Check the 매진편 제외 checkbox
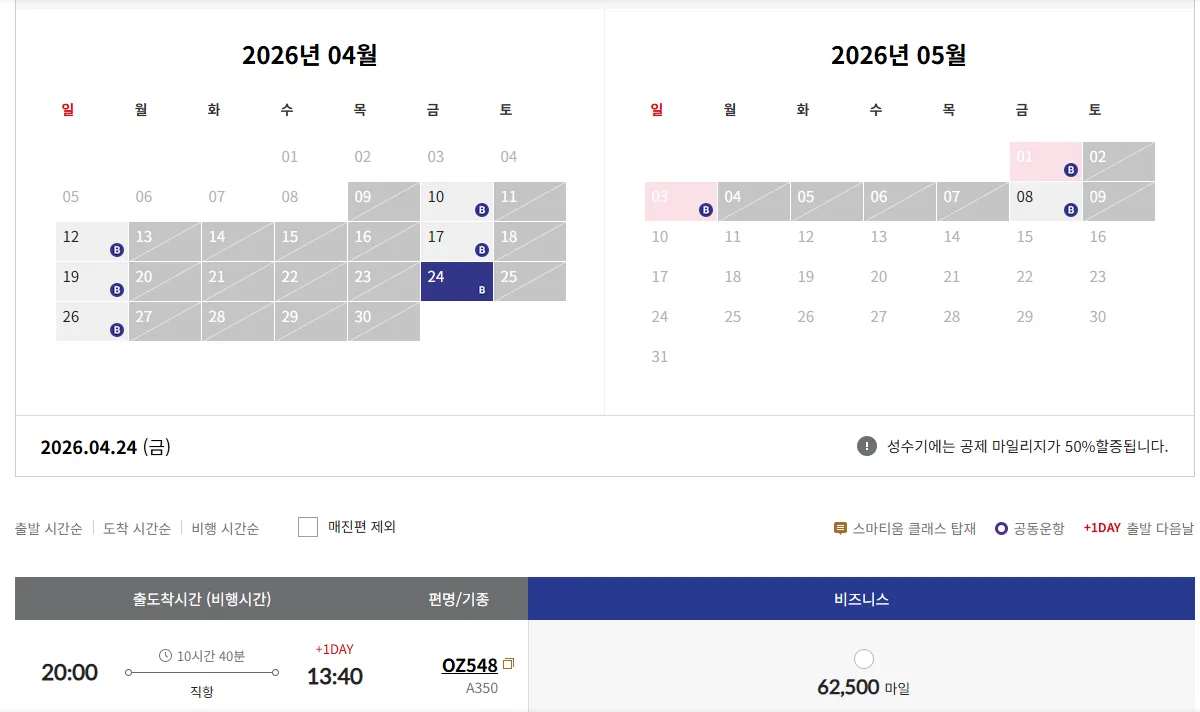The height and width of the screenshot is (712, 1200). (x=308, y=527)
